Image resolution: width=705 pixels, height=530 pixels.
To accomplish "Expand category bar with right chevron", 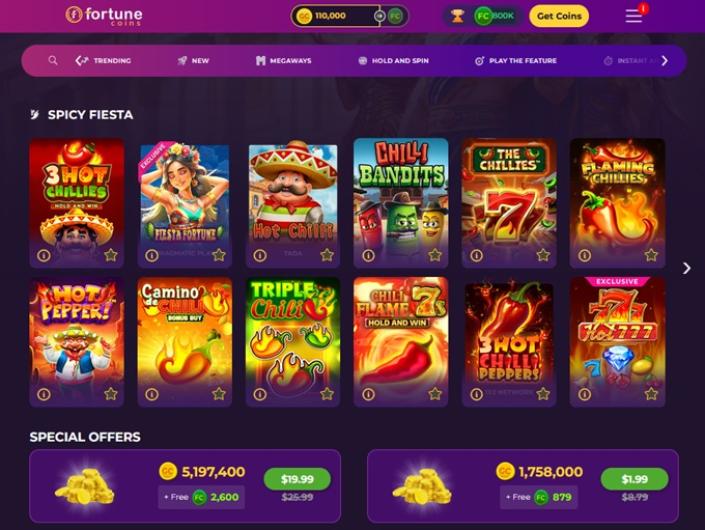I will 665,60.
